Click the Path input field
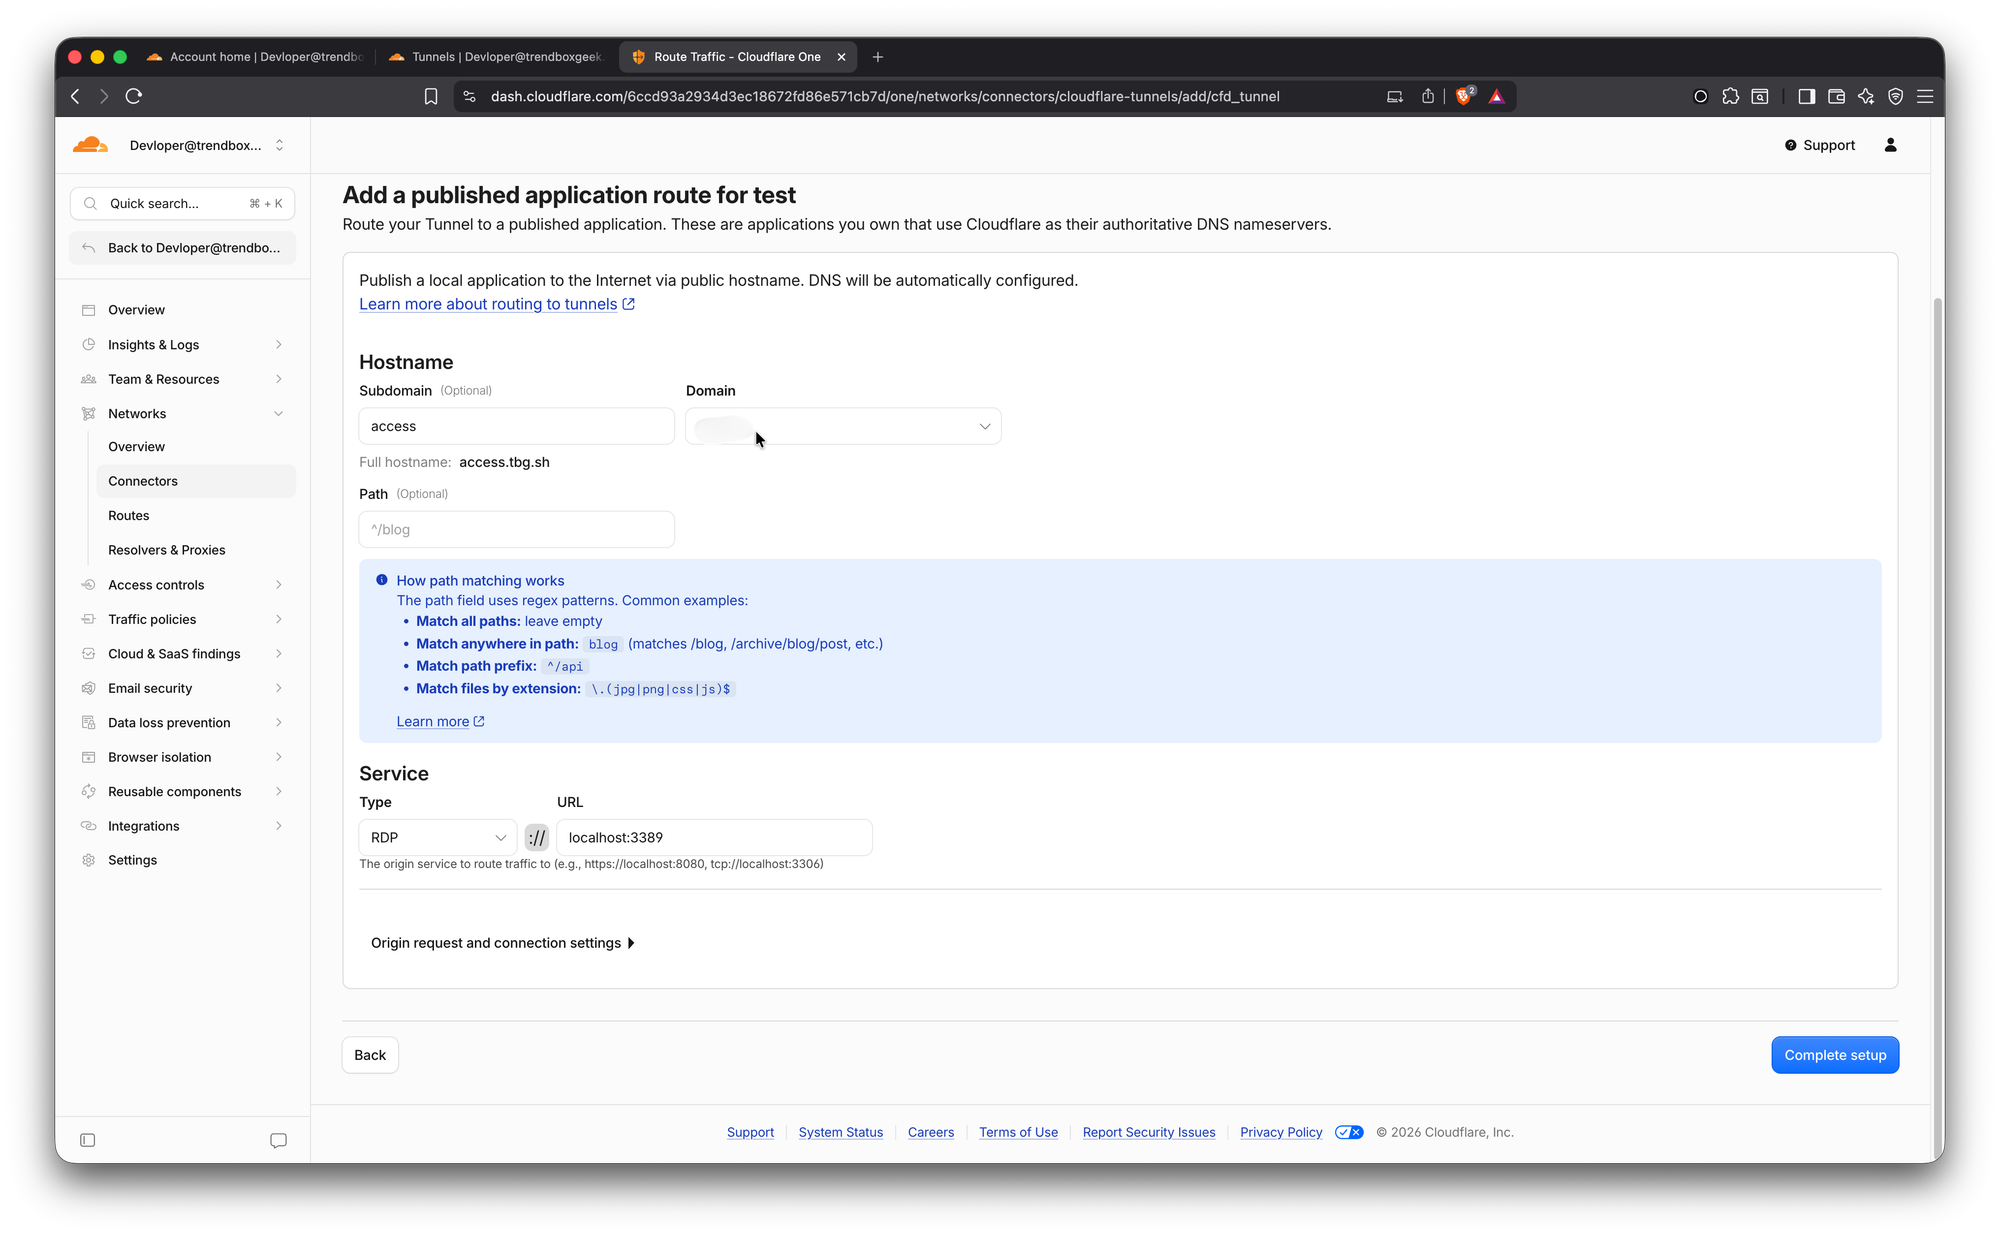Viewport: 2000px width, 1236px height. click(516, 529)
